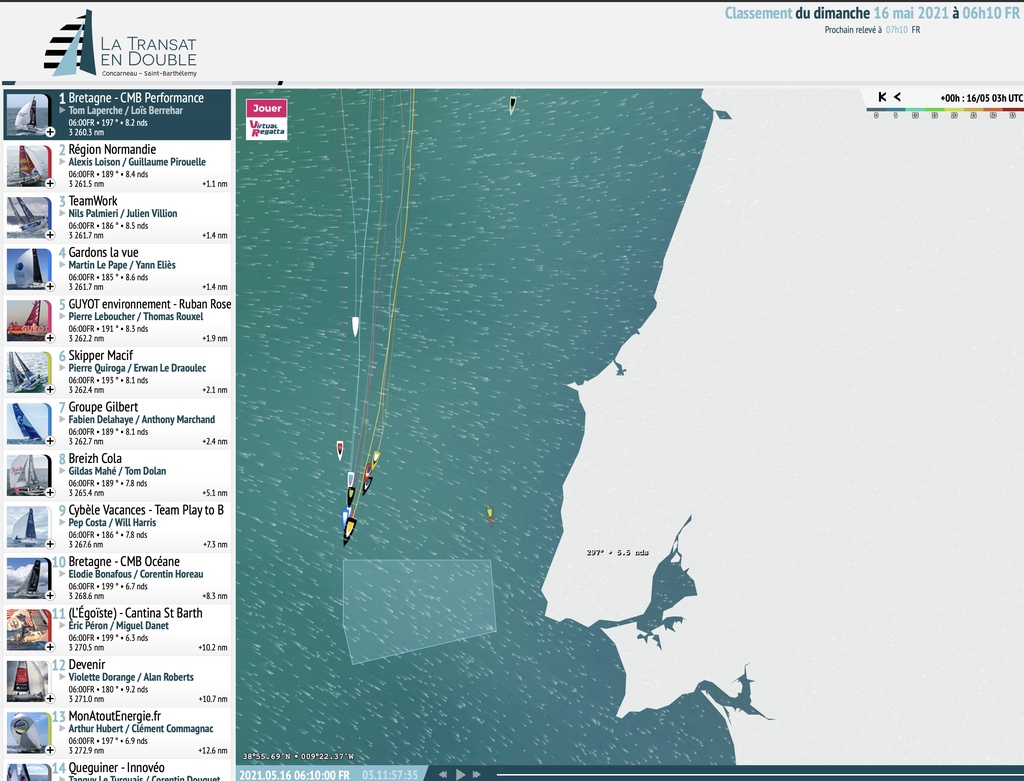Select the isolated boat marker east of the fleet
This screenshot has width=1024, height=781.
click(489, 515)
